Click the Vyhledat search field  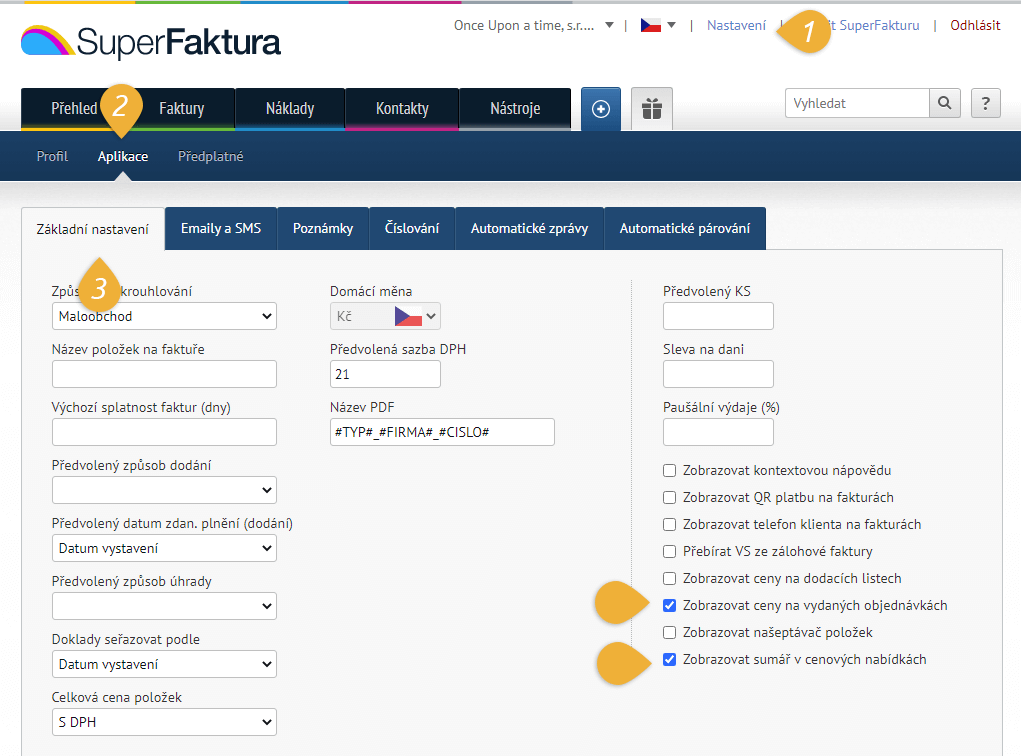857,103
